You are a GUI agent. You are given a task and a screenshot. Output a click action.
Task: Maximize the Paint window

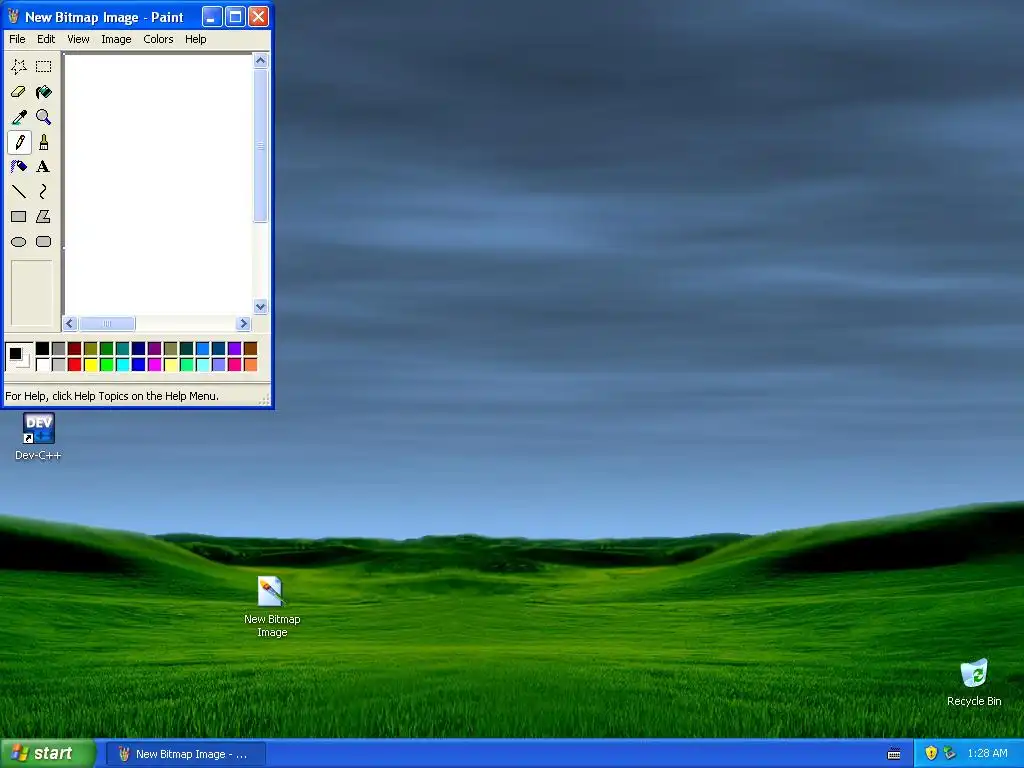click(x=235, y=16)
